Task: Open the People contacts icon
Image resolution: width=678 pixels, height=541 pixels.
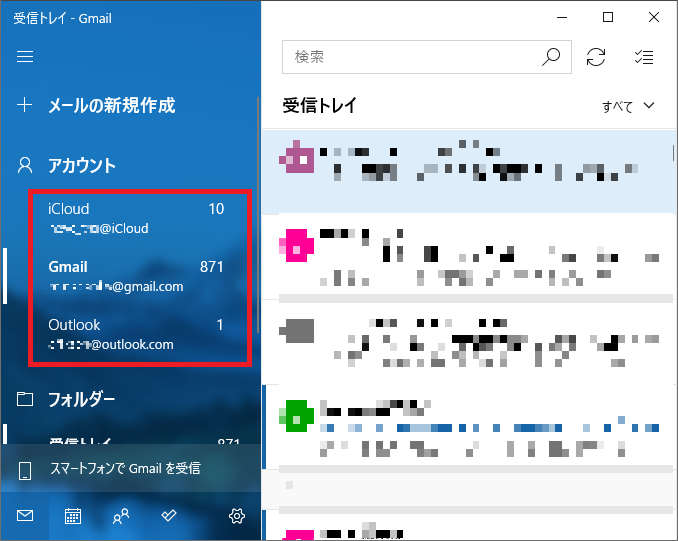Action: click(x=121, y=515)
